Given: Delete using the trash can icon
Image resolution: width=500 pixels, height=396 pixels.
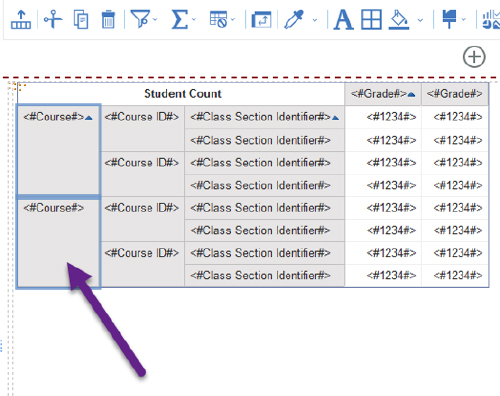Looking at the screenshot, I should (108, 20).
